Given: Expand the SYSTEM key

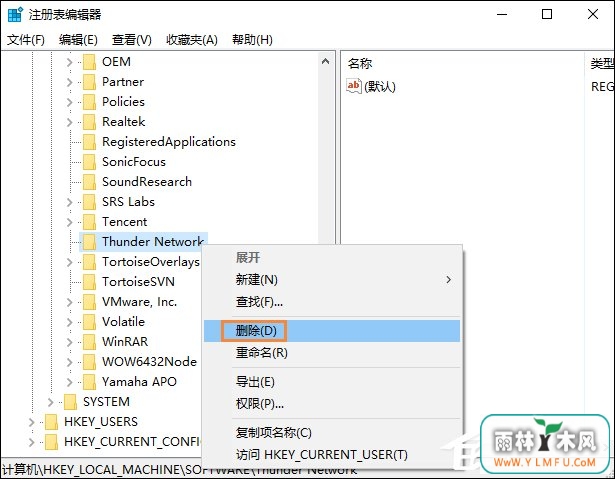Looking at the screenshot, I should 50,402.
